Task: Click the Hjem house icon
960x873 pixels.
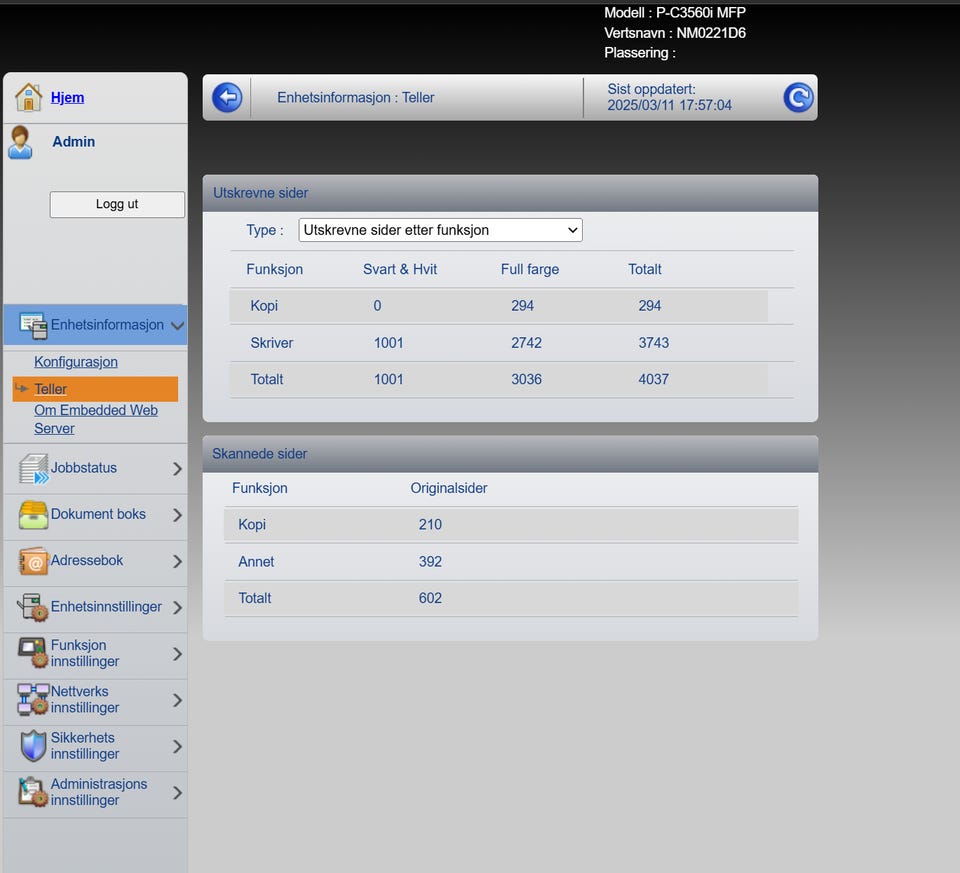Action: 28,97
